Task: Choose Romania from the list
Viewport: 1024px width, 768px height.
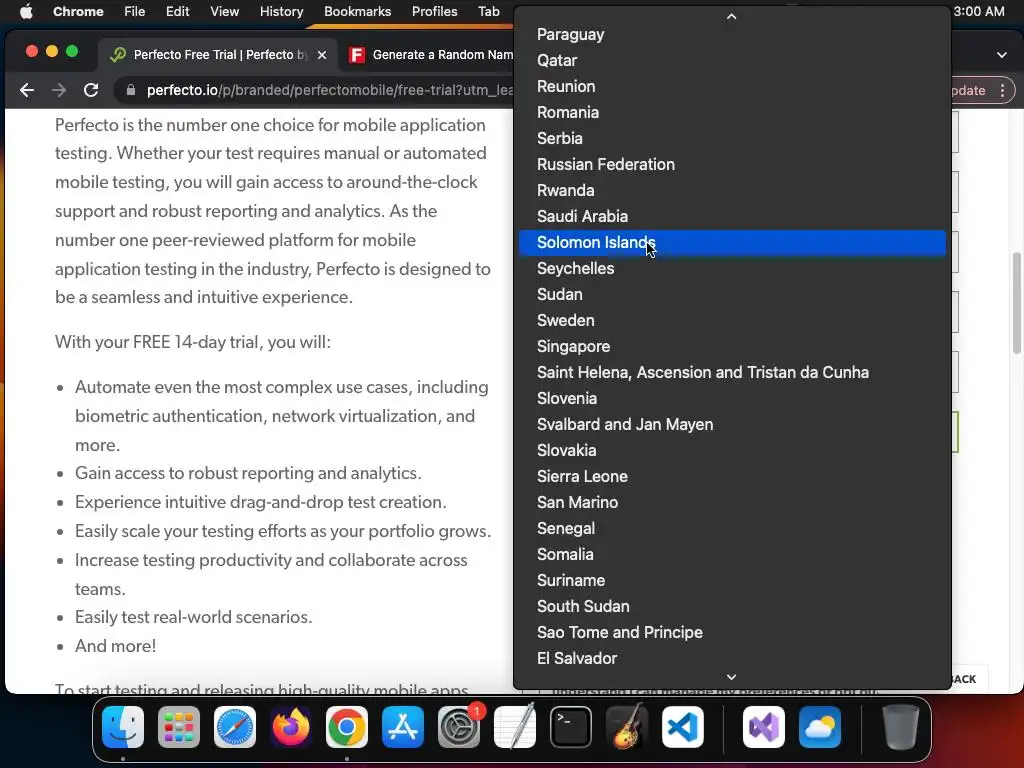Action: (x=732, y=112)
